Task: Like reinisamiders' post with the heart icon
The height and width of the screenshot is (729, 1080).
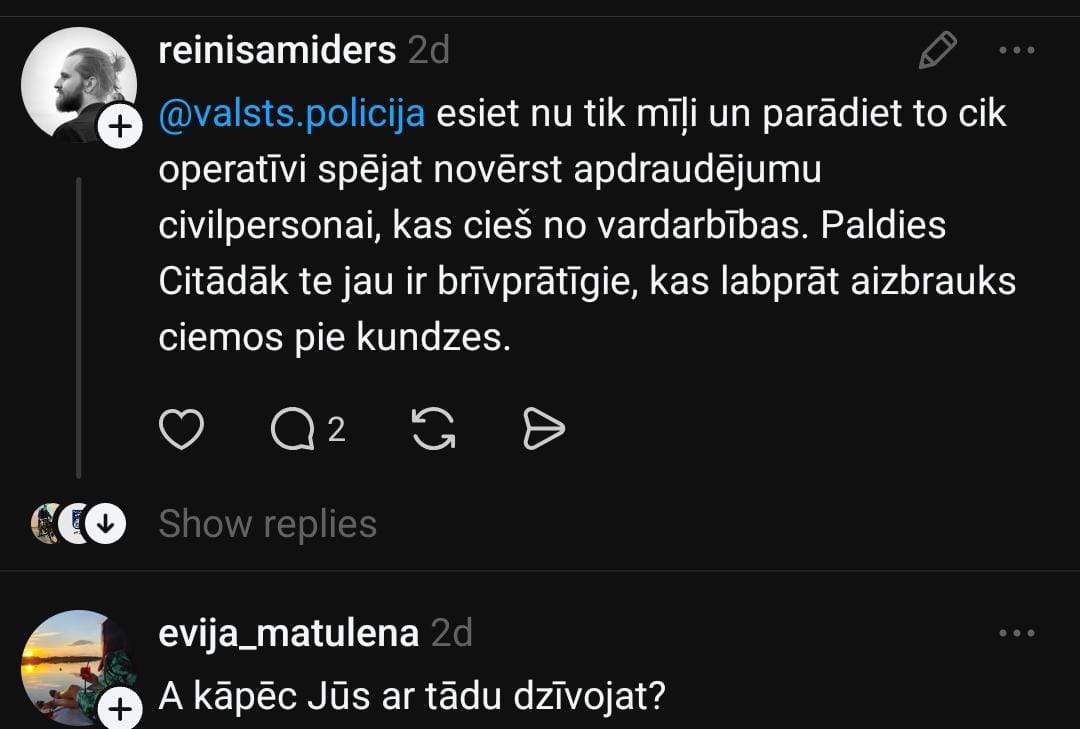Action: point(181,430)
